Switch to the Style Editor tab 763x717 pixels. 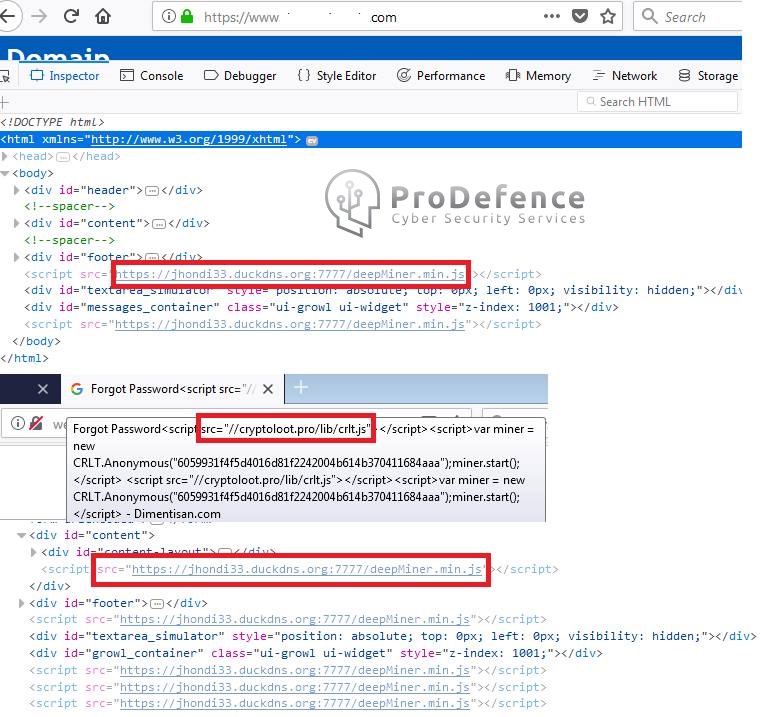(337, 76)
